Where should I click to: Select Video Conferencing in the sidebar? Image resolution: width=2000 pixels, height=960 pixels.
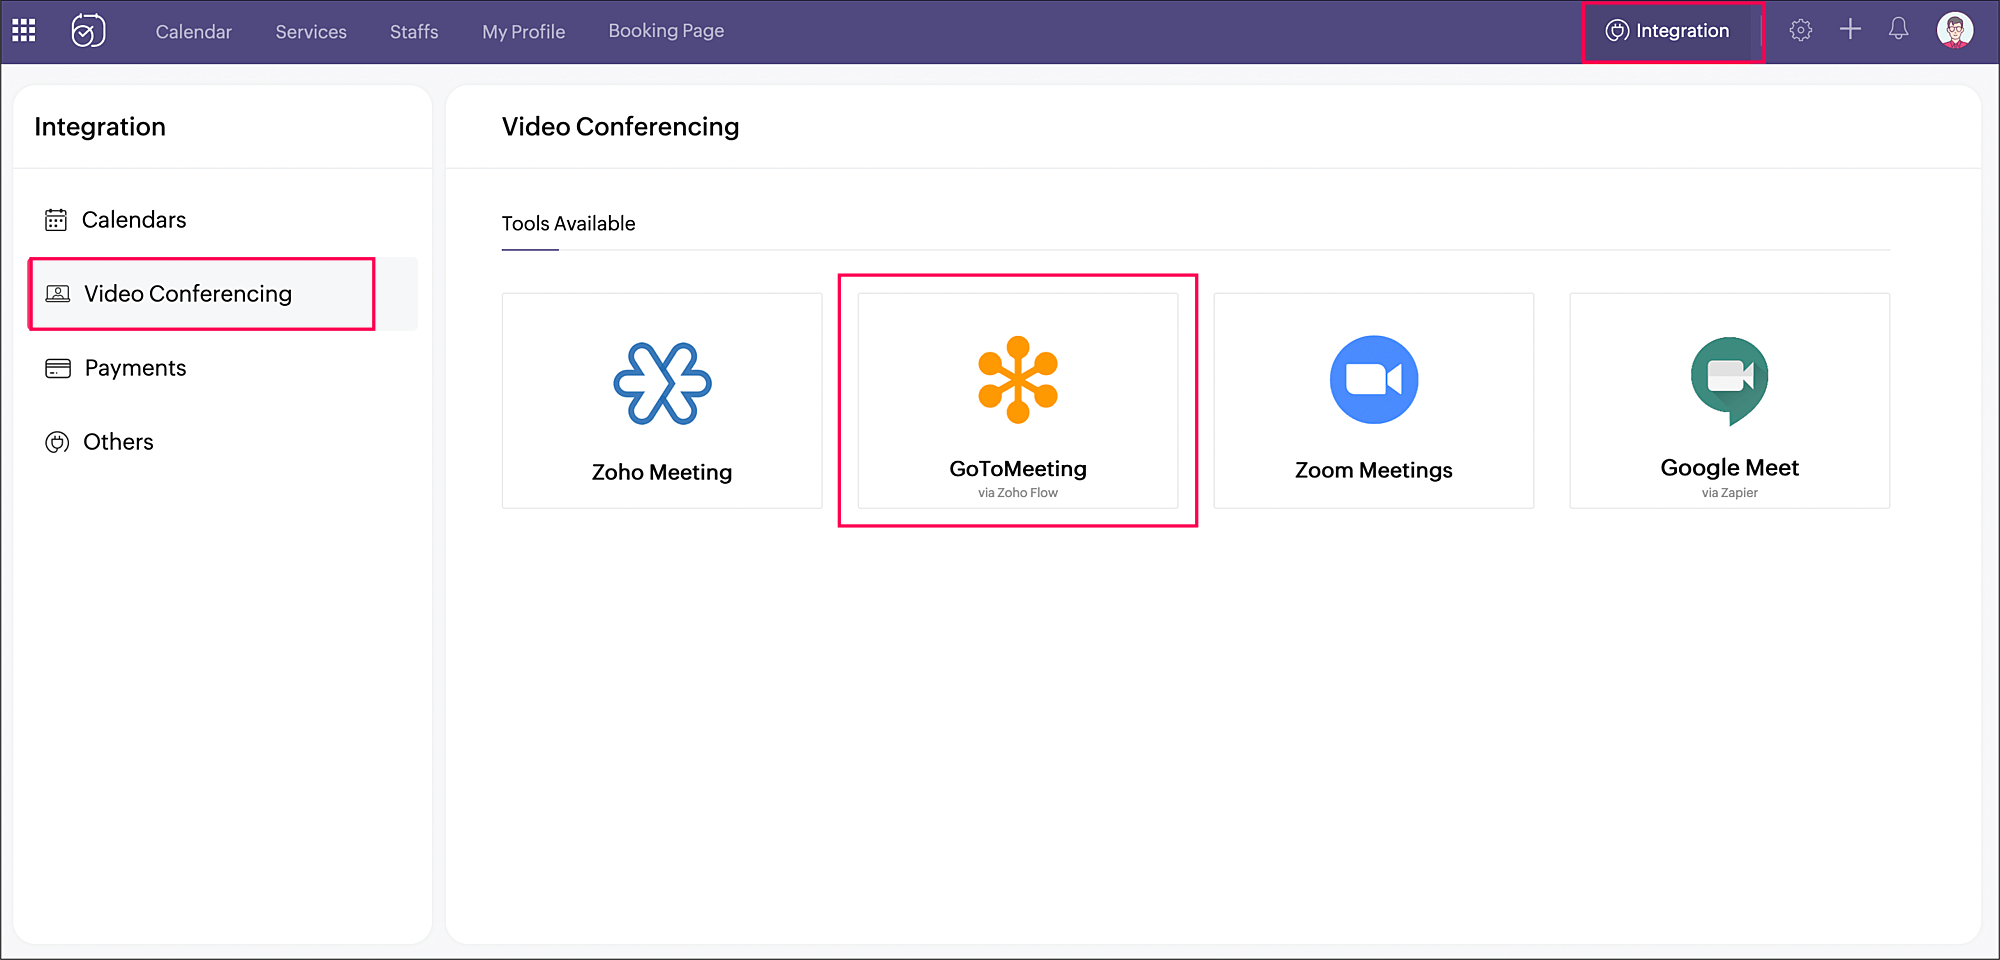222,294
